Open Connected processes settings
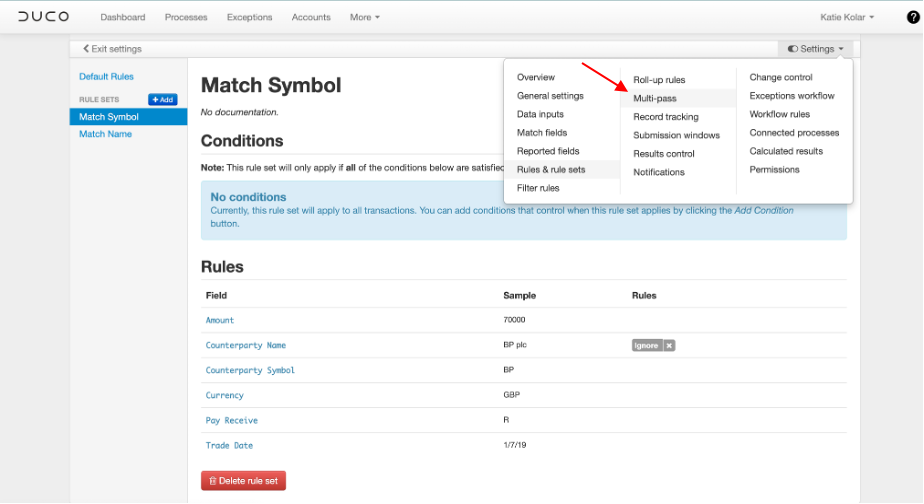924x504 pixels. tap(794, 133)
